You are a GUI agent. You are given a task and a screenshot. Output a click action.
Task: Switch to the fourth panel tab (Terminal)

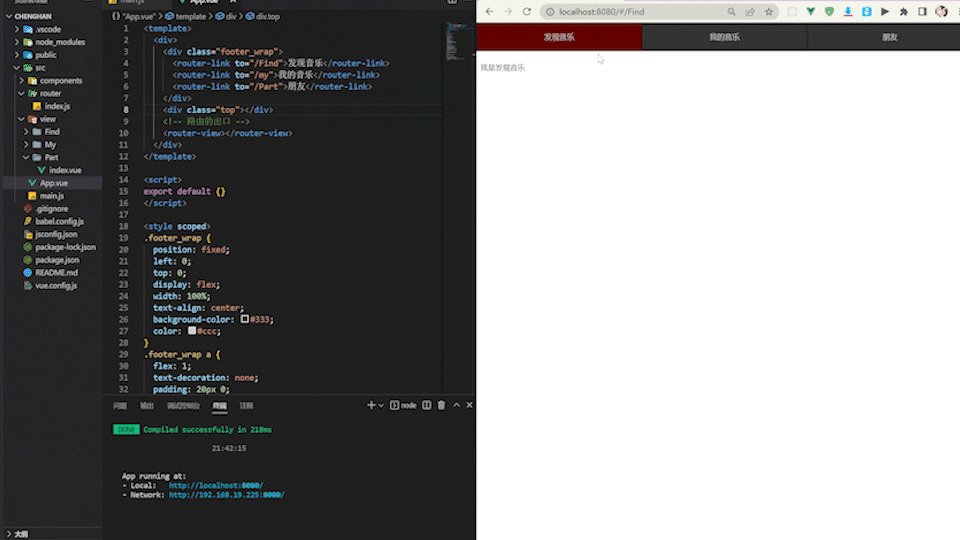(x=219, y=406)
